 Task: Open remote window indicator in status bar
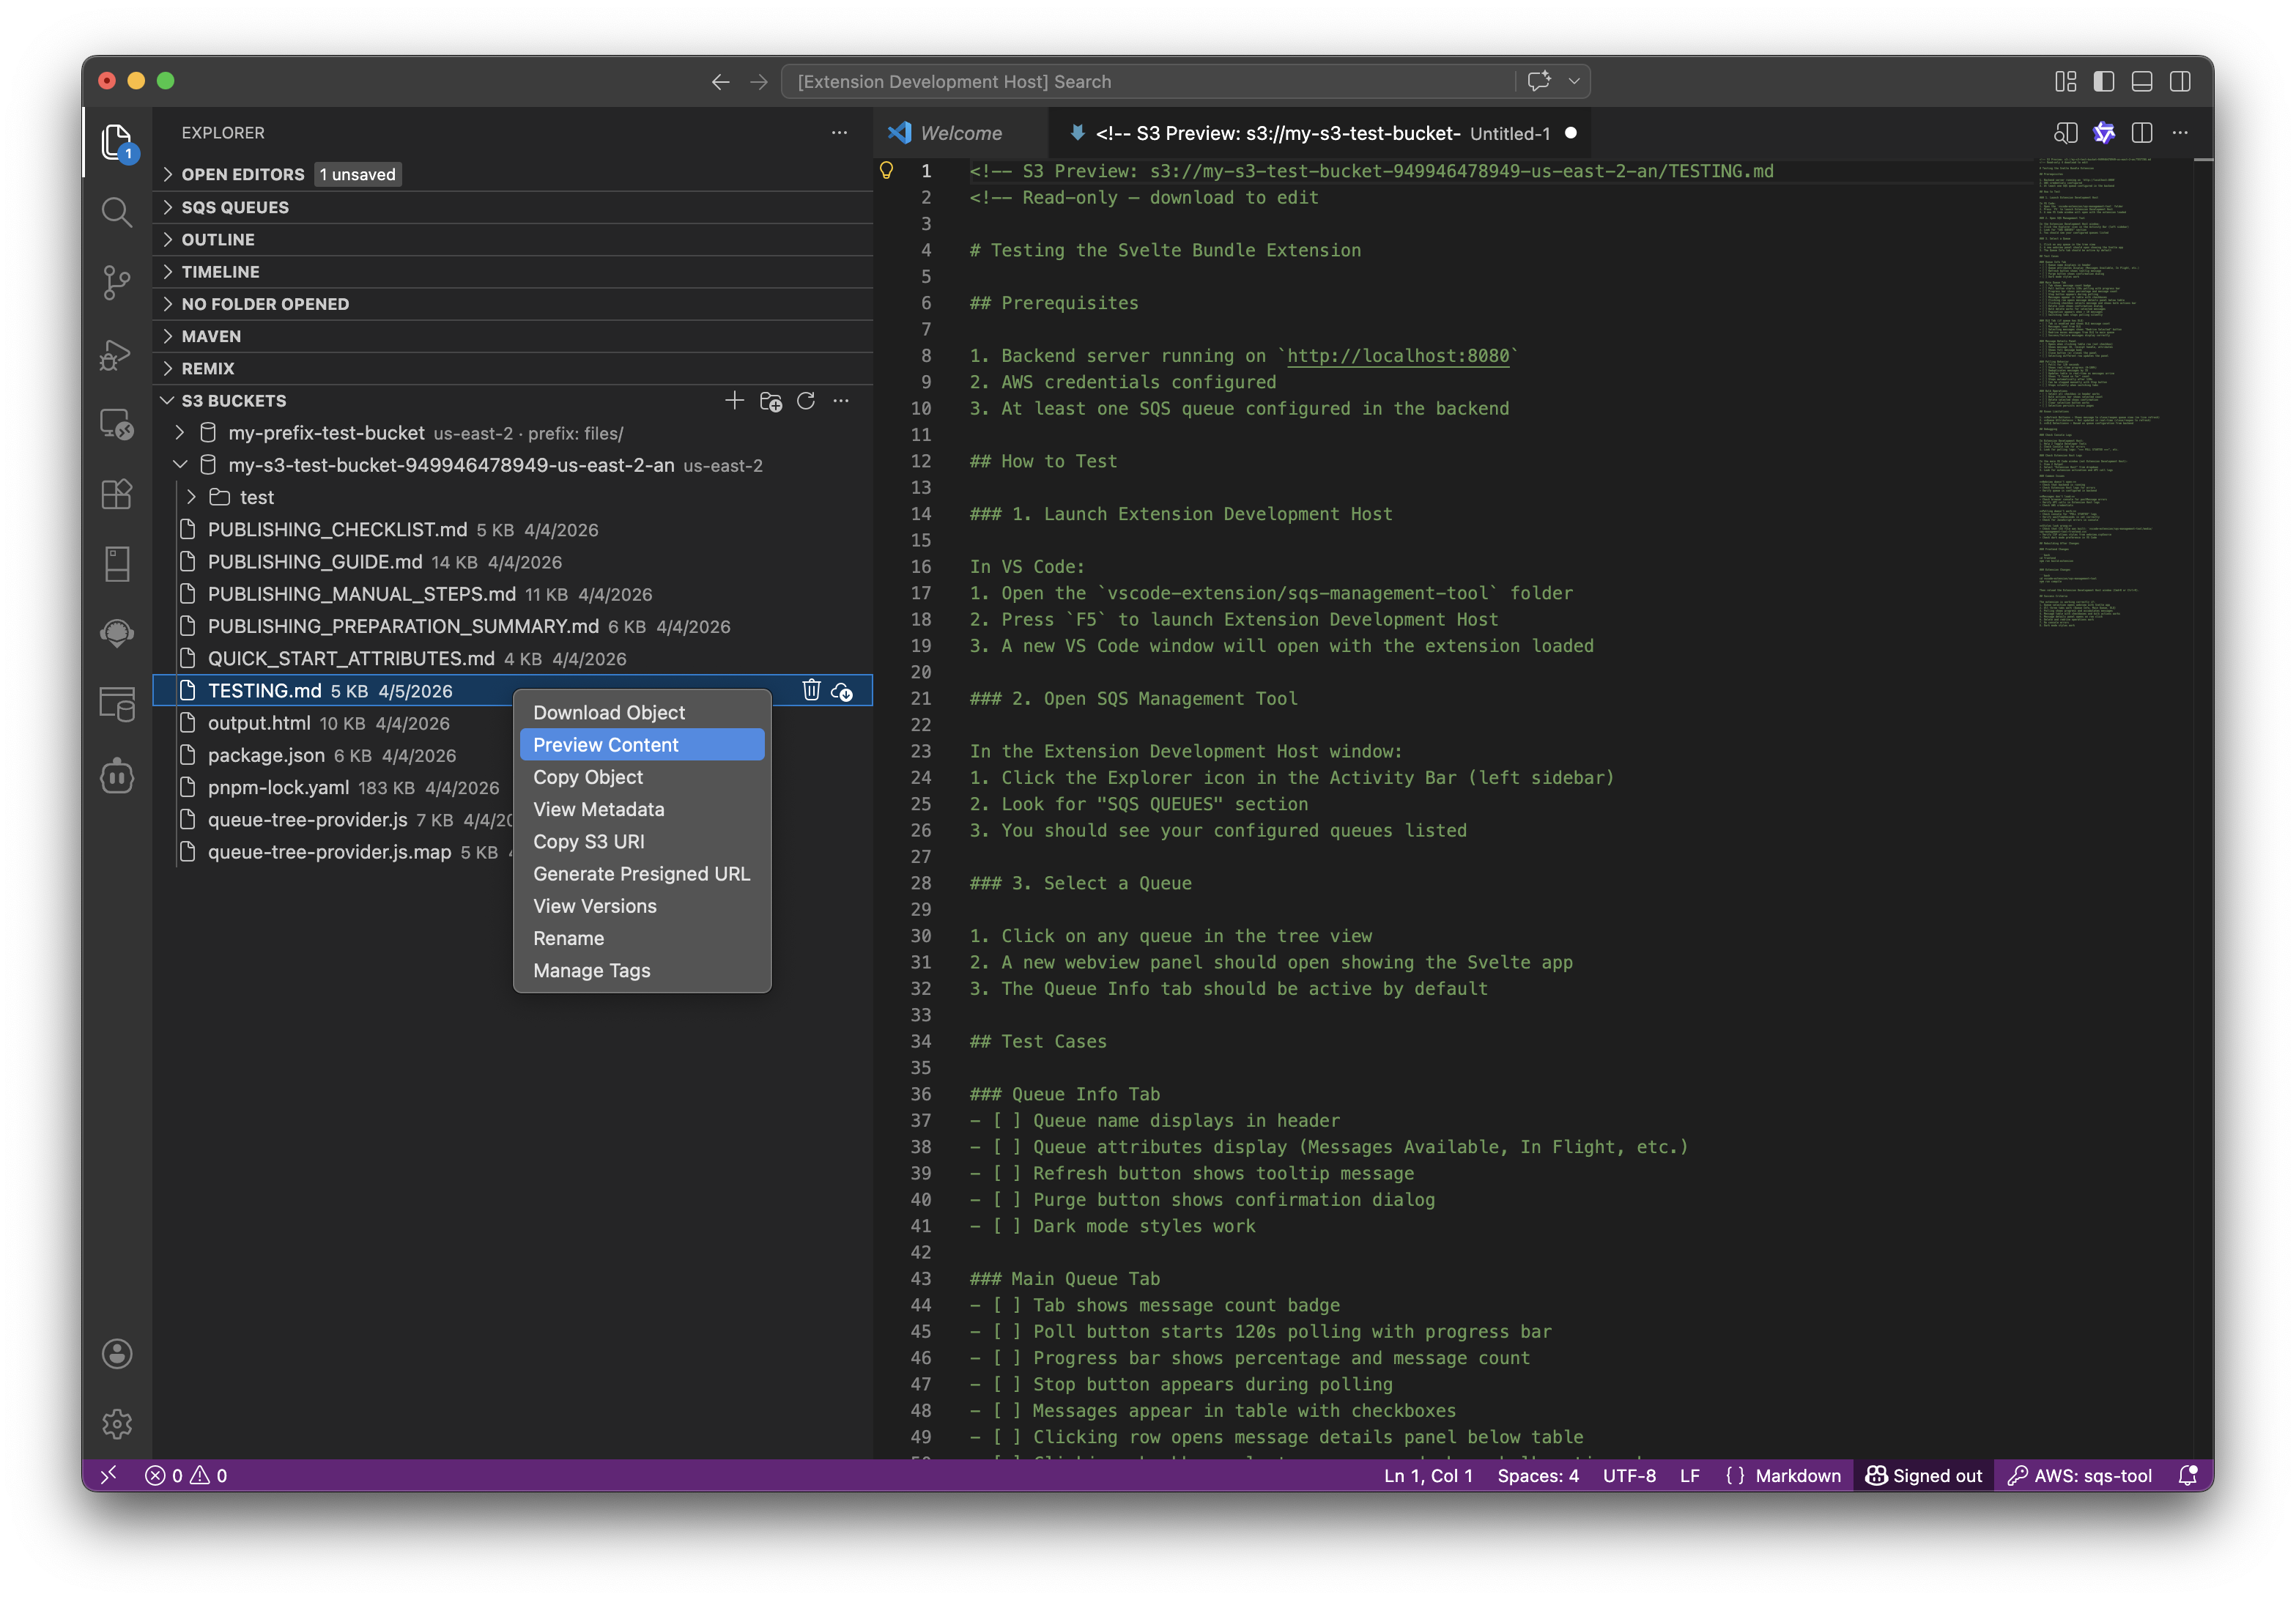click(x=109, y=1475)
